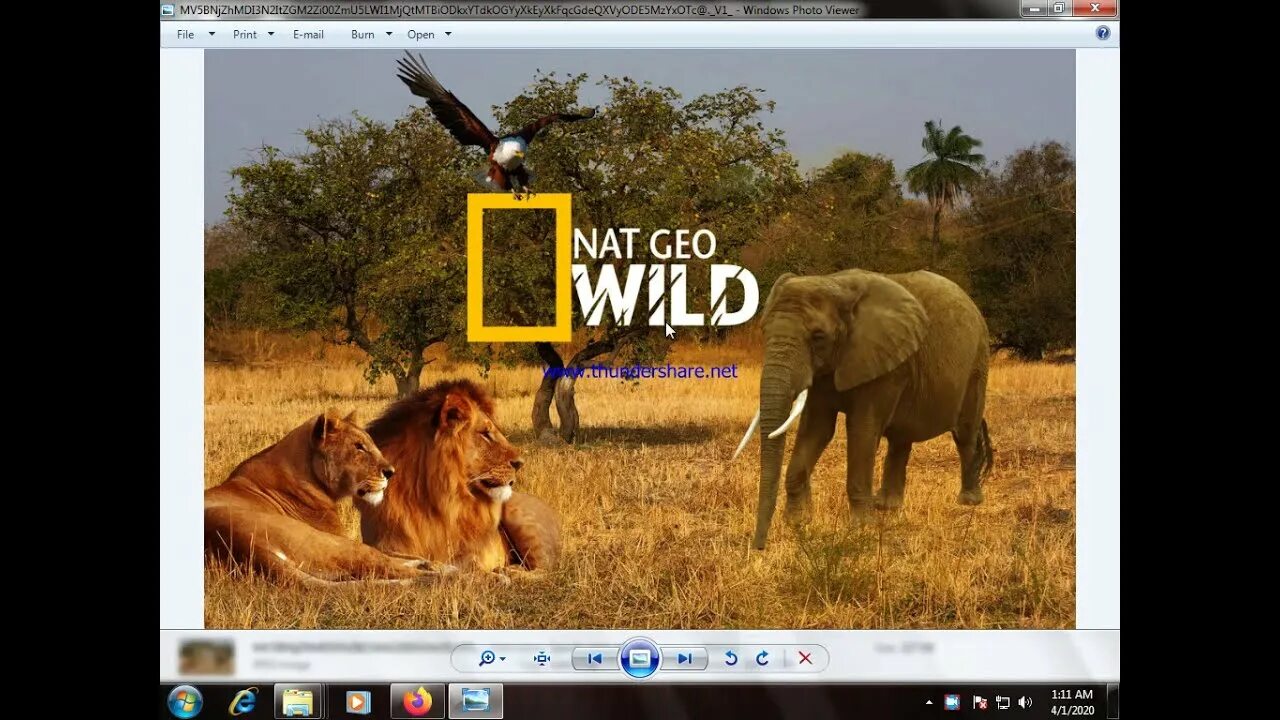Click Show Desktop button at taskbar end
The width and height of the screenshot is (1280, 720).
(1112, 701)
